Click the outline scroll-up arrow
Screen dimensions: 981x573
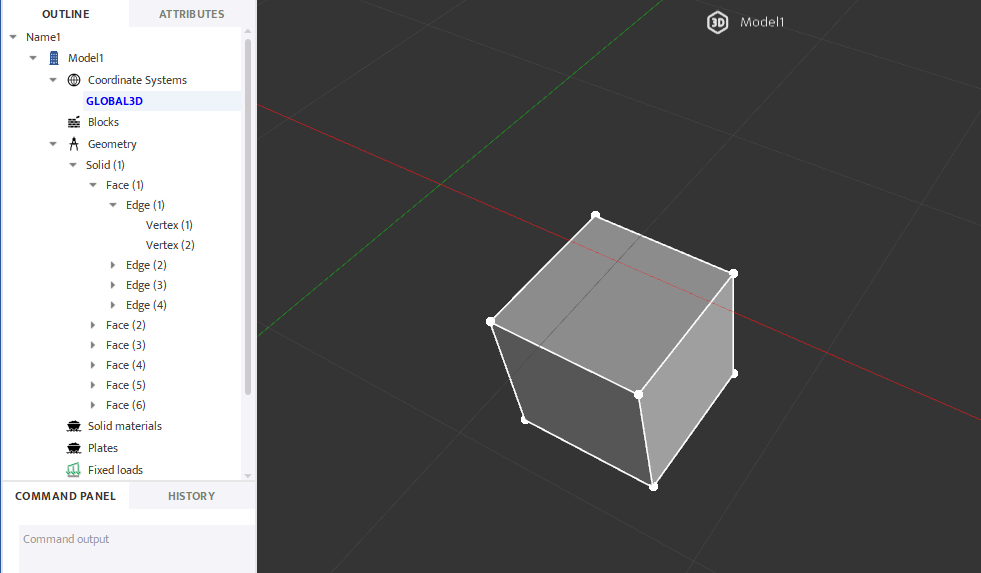click(x=248, y=31)
